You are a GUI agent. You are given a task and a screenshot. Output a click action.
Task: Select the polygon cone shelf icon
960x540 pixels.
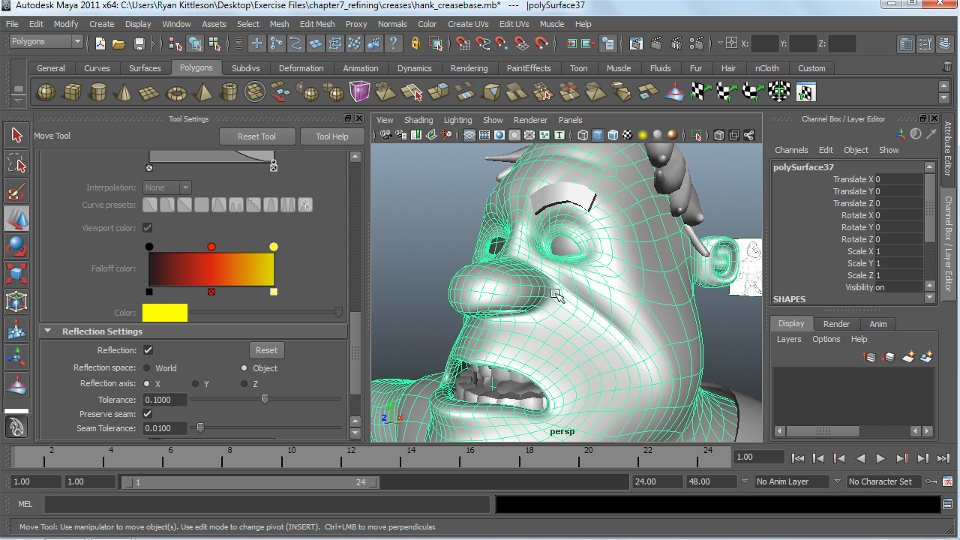click(x=124, y=93)
